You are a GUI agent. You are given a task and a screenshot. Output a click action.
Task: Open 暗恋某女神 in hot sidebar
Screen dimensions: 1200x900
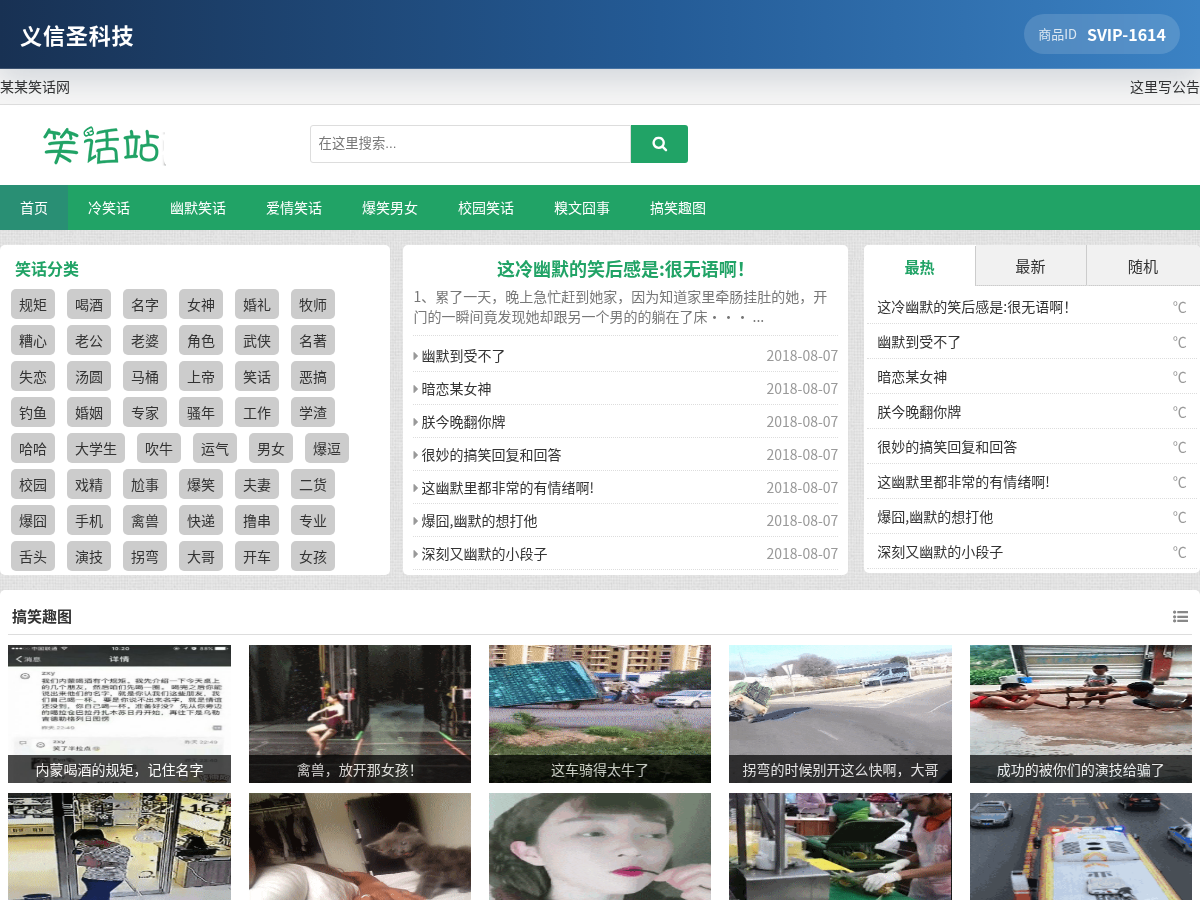click(912, 377)
